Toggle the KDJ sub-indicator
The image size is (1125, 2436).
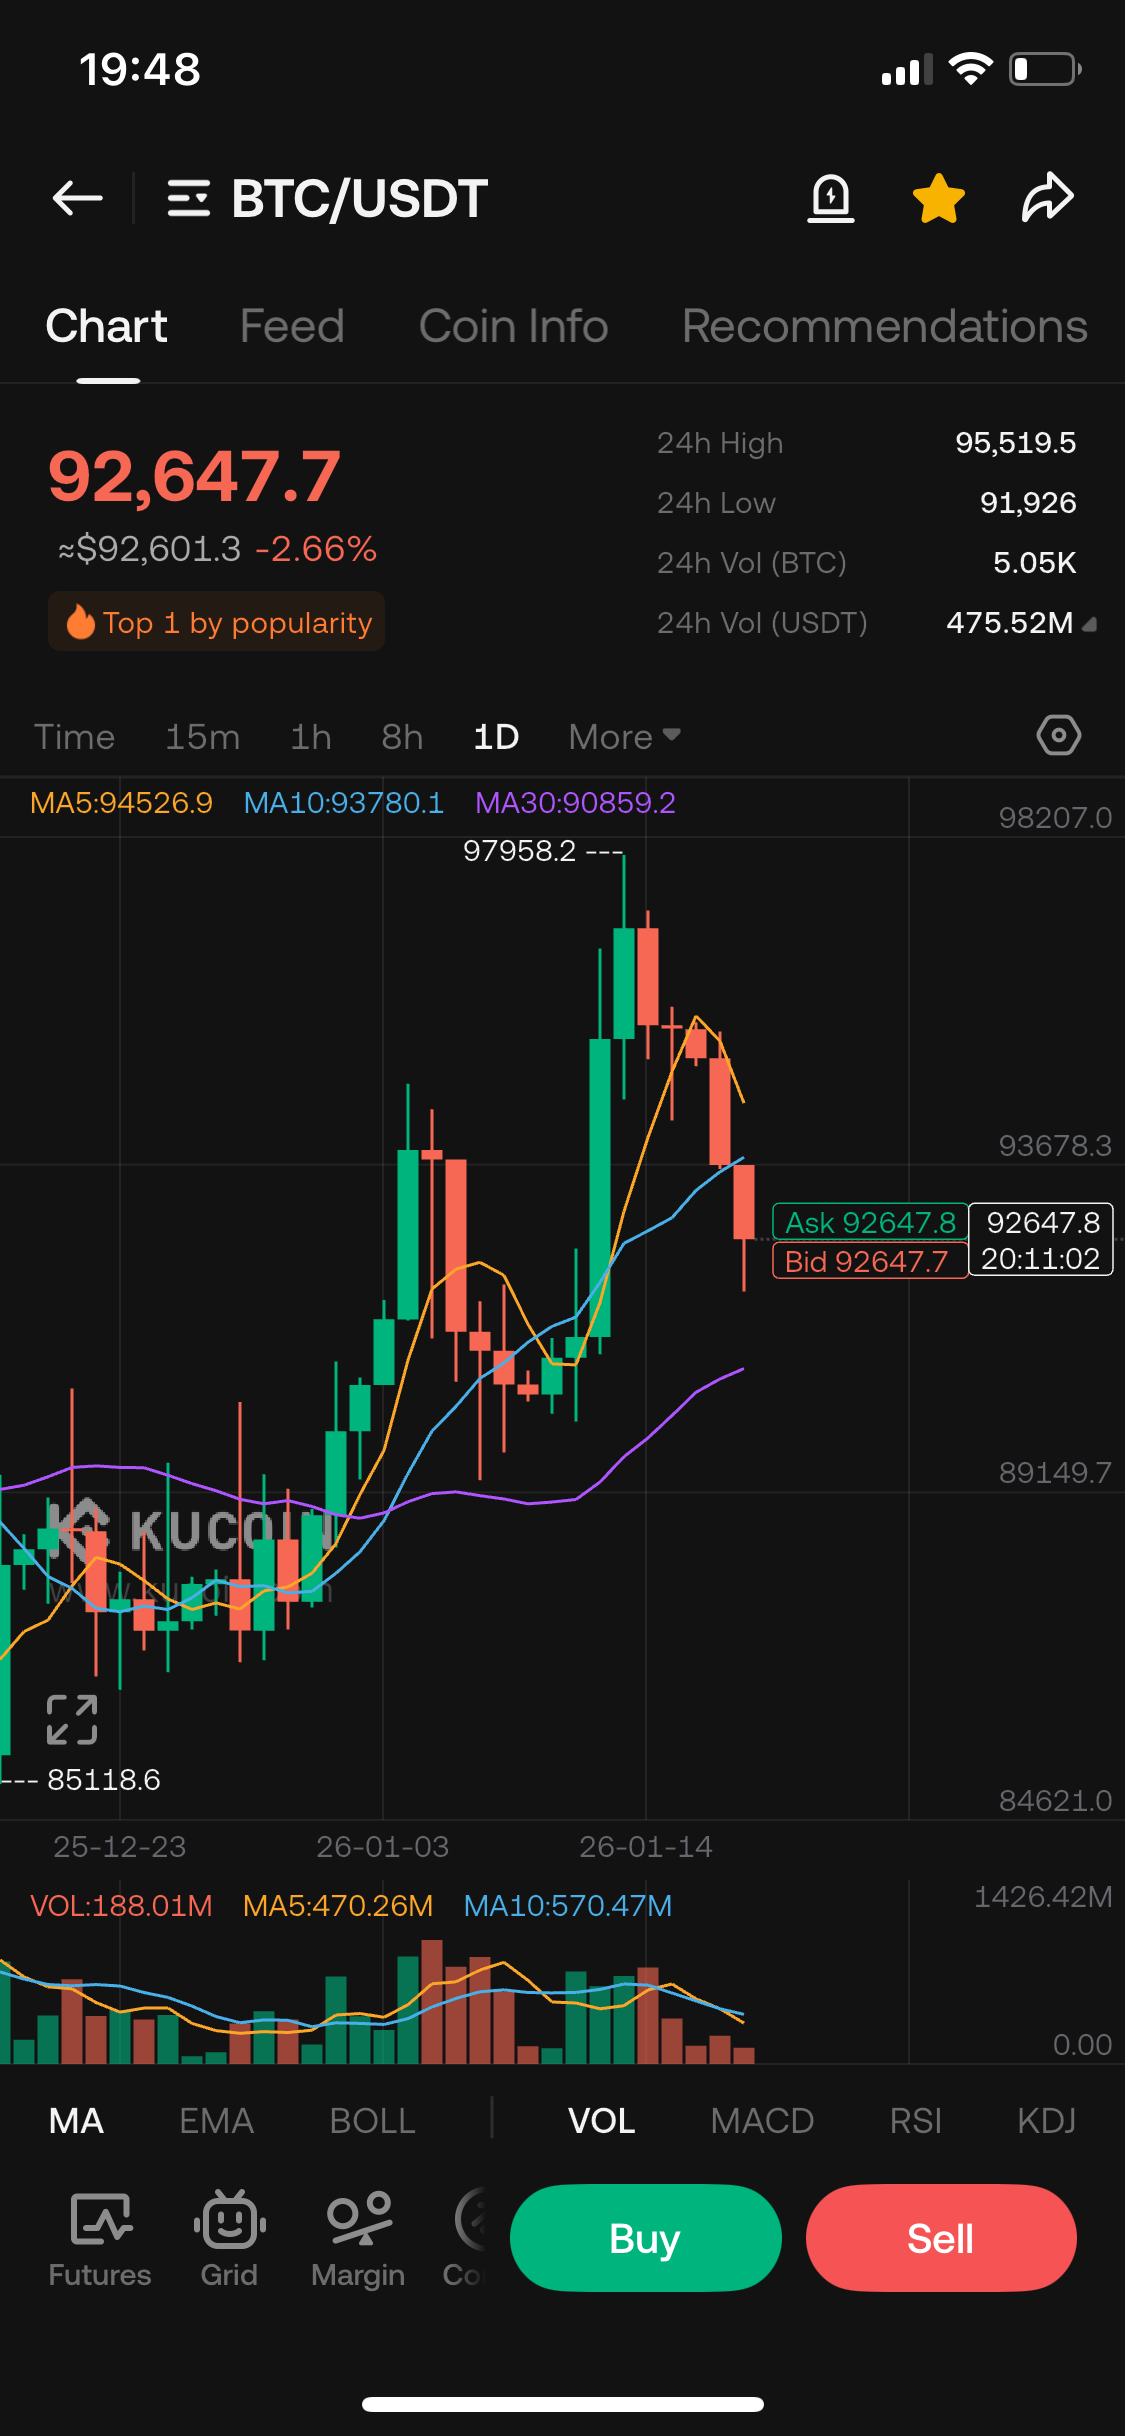coord(1047,2120)
